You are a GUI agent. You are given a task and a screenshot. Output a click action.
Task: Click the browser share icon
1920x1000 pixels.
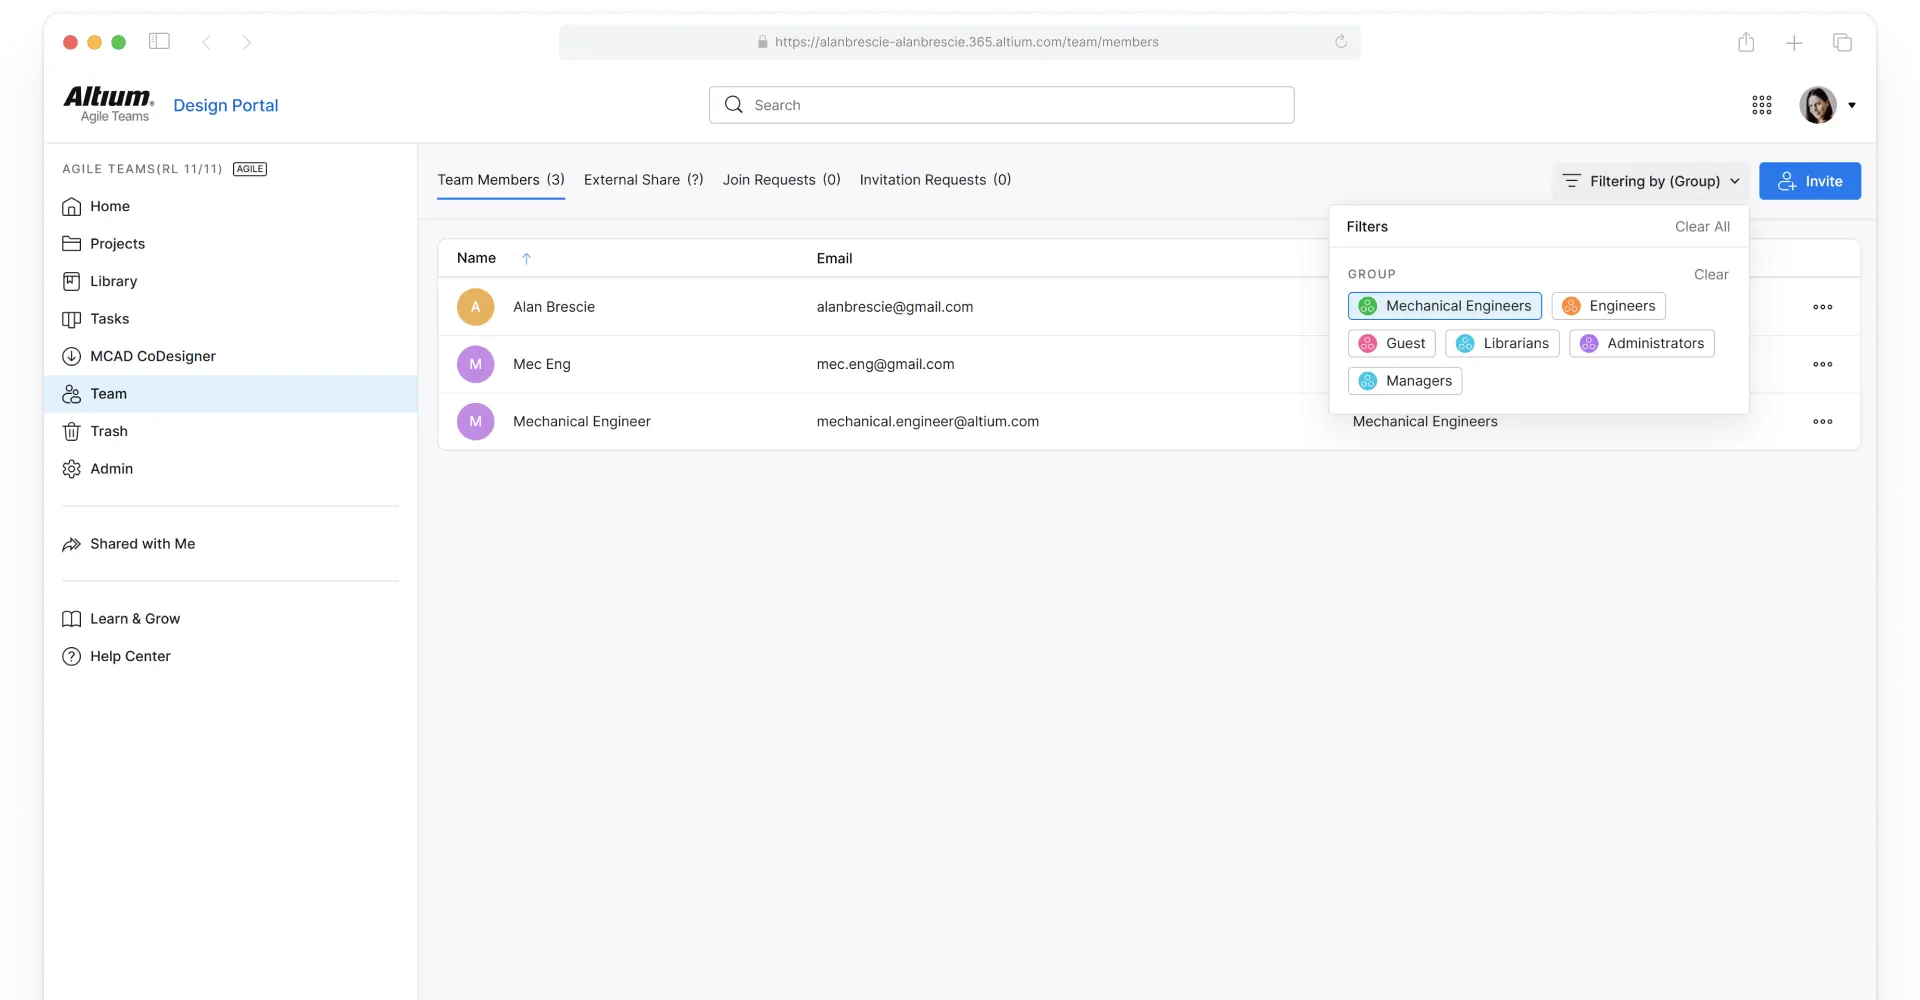pos(1746,42)
